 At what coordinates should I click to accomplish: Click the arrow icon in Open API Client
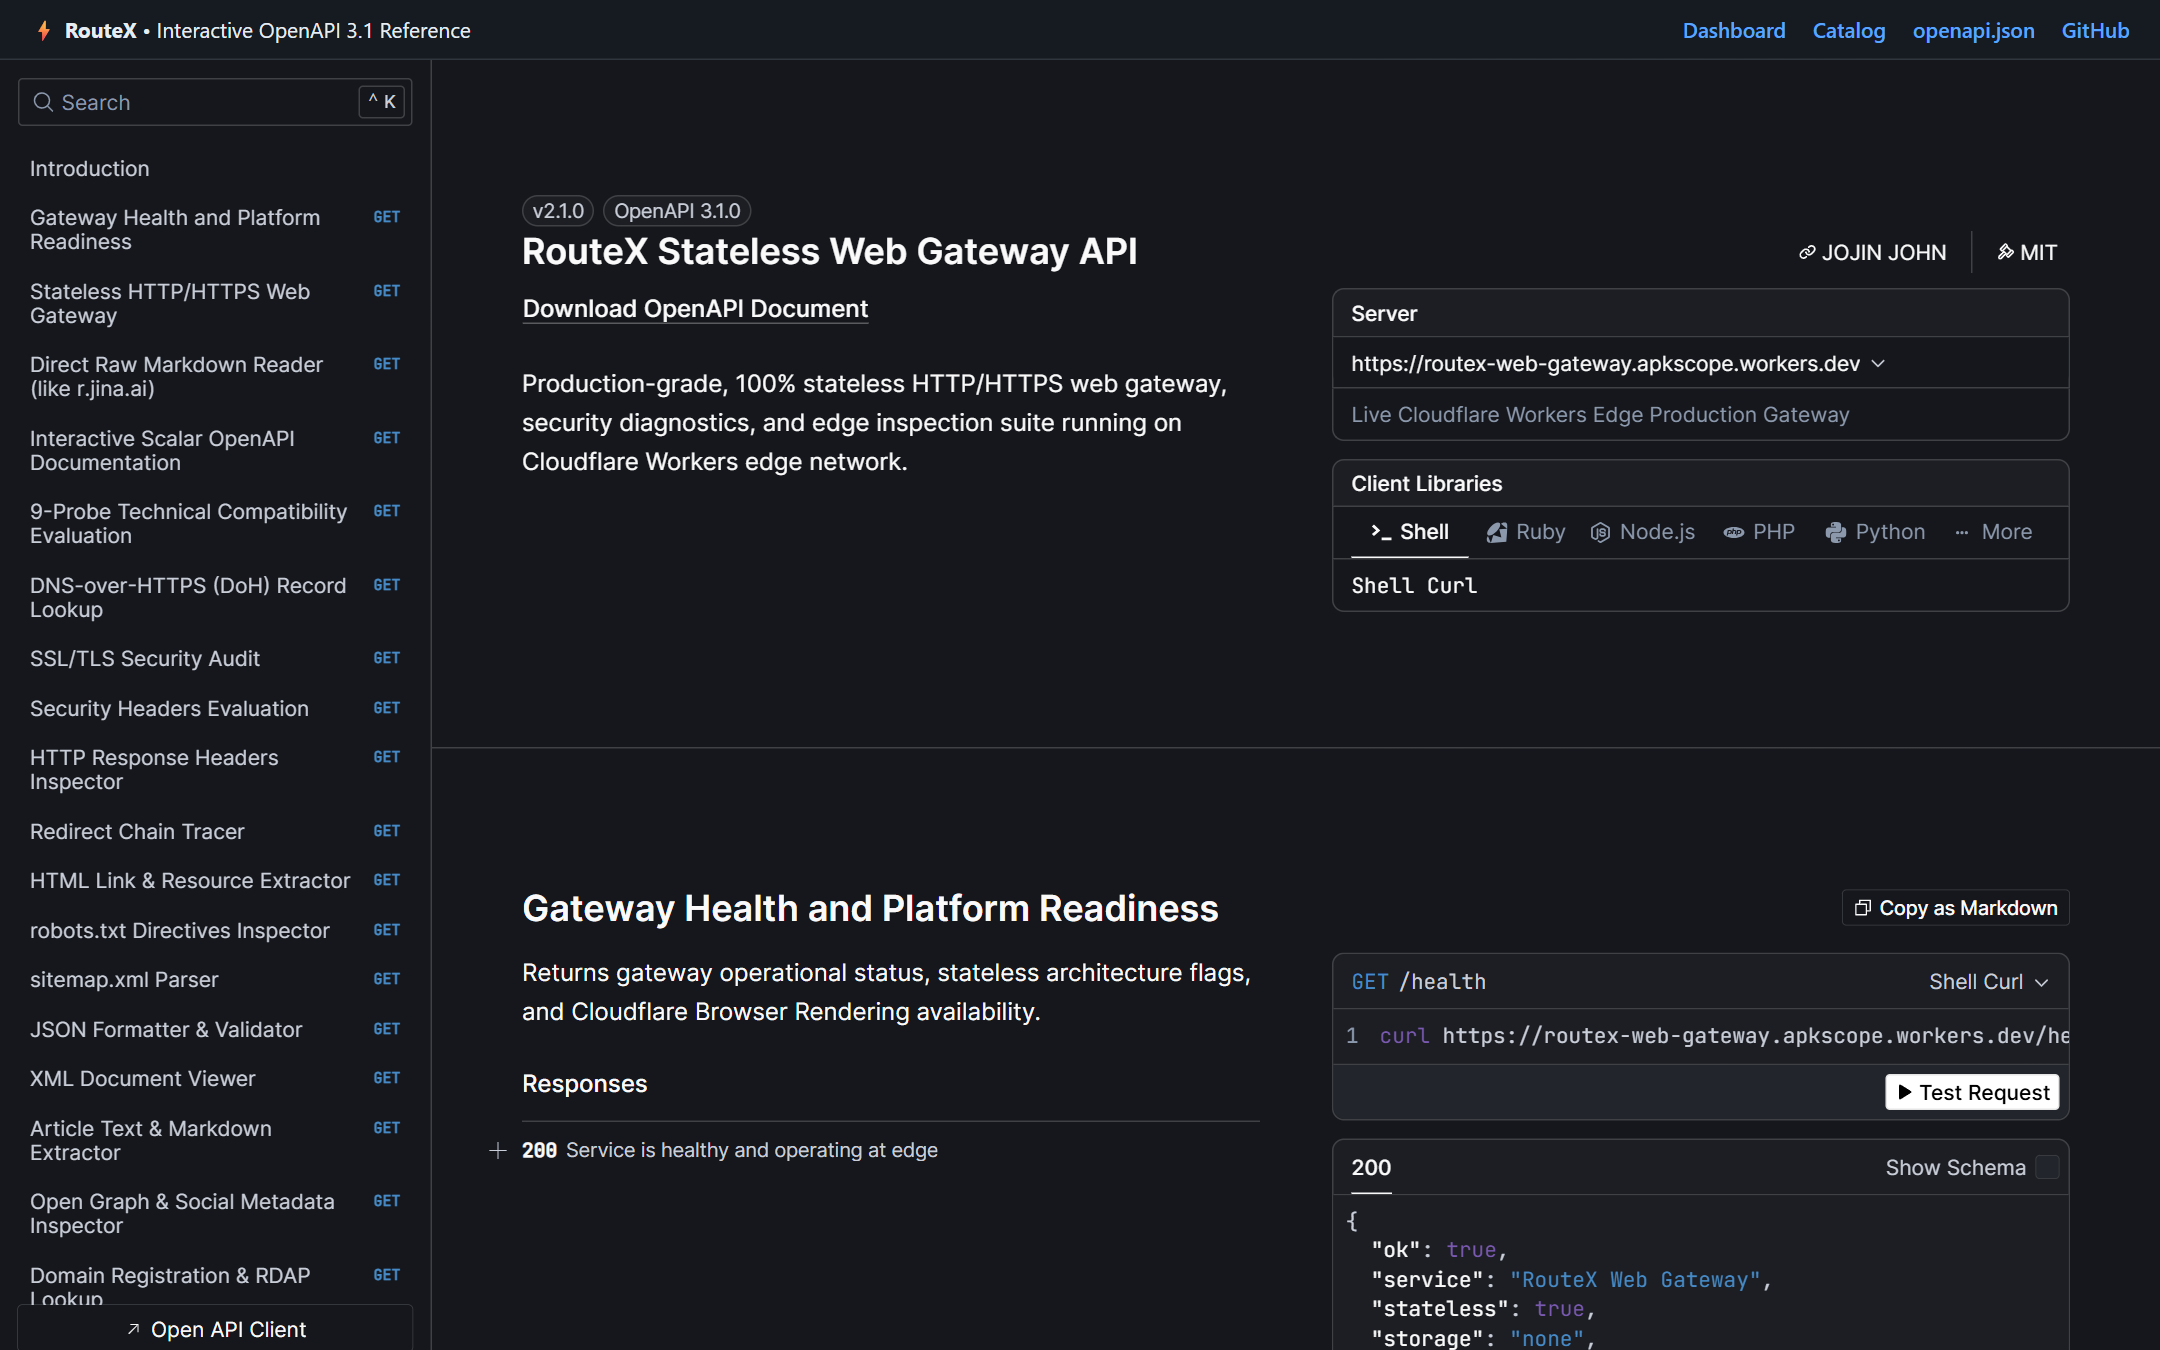point(133,1329)
